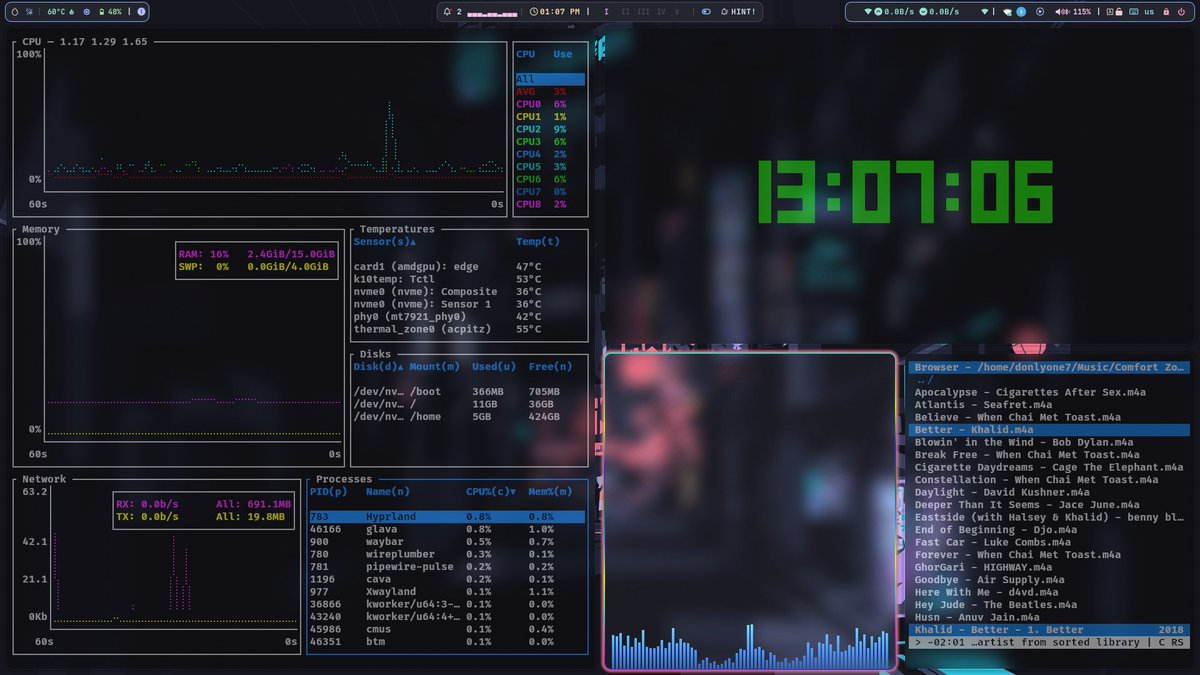Click the info circle icon in left bar
The width and height of the screenshot is (1200, 675).
point(141,12)
